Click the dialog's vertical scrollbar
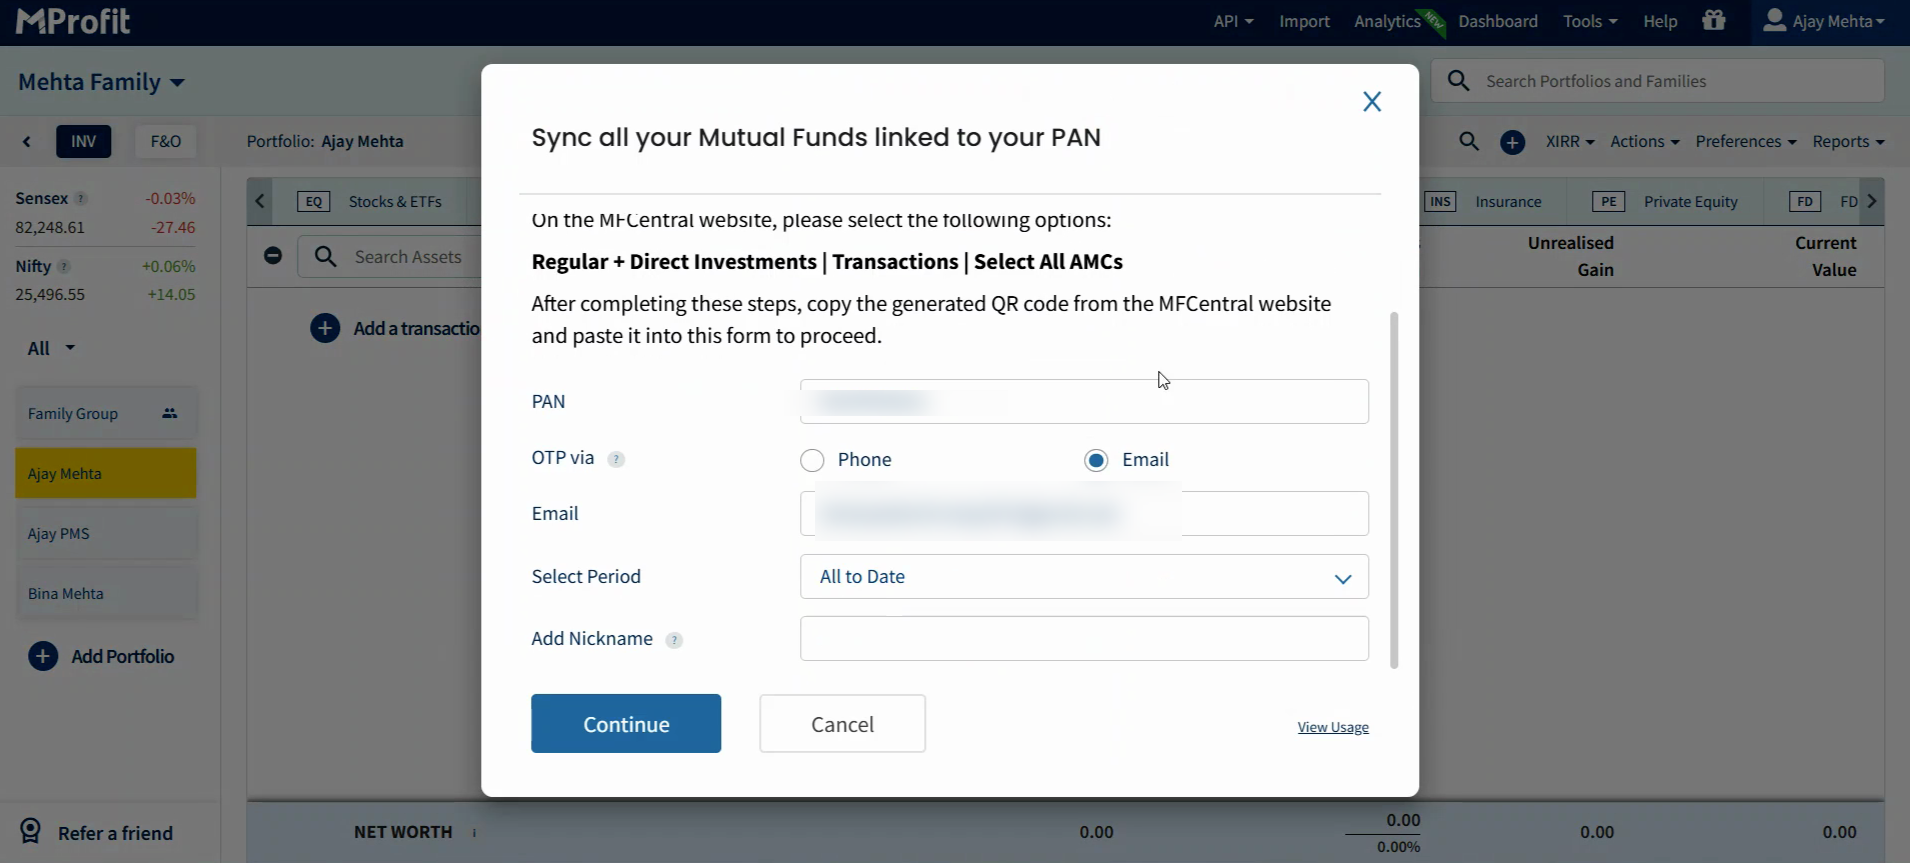1910x863 pixels. point(1394,489)
